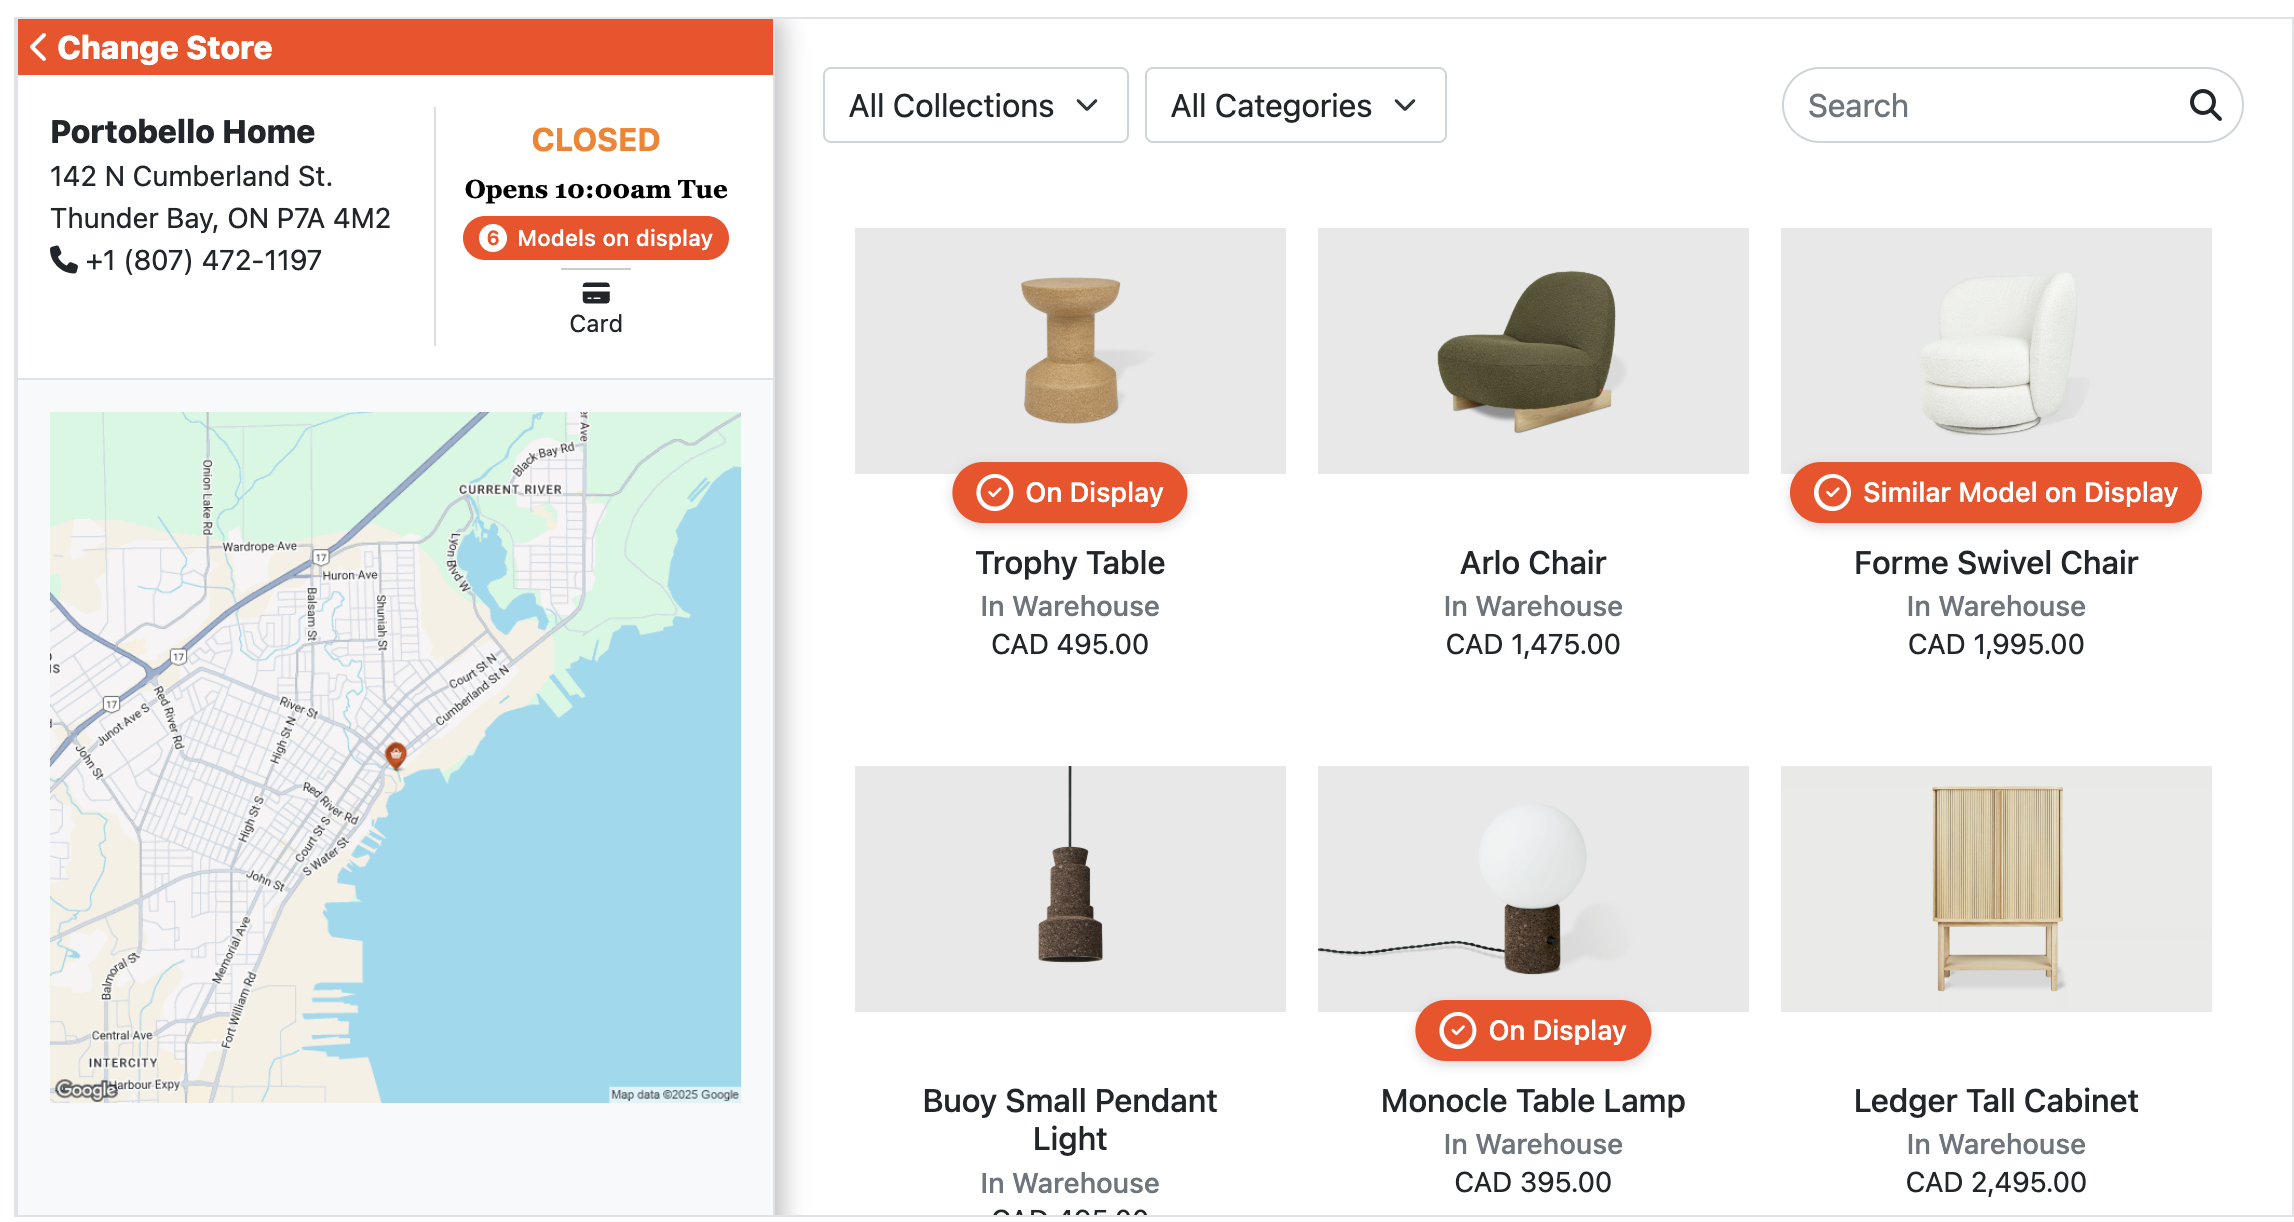This screenshot has height=1222, width=2294.
Task: Click the search magnifier icon
Action: (x=2205, y=105)
